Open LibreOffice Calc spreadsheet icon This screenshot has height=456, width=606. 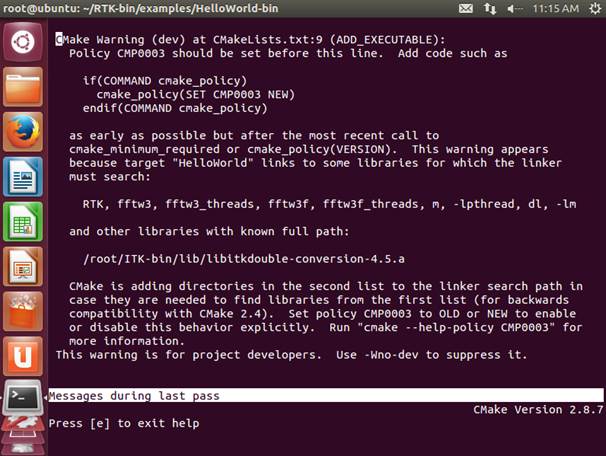(23, 221)
